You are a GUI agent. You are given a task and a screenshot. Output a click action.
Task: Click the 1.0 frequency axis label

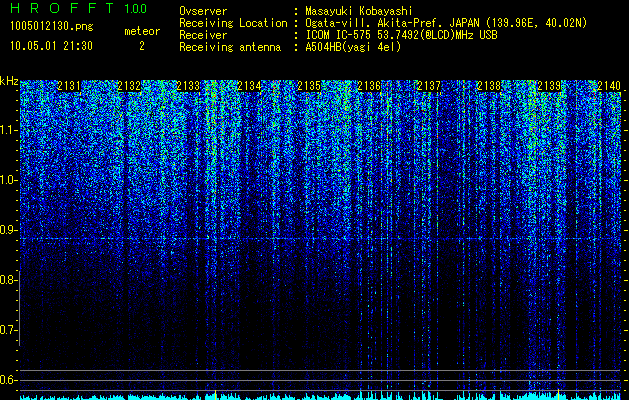click(x=8, y=180)
